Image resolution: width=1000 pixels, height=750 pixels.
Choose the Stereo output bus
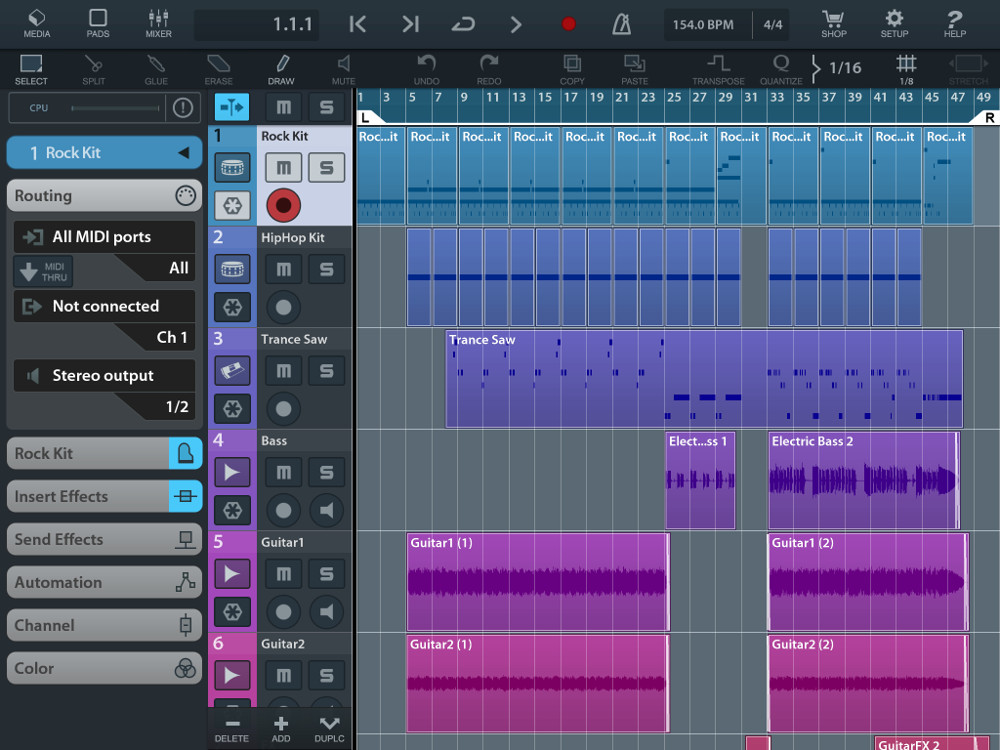[x=104, y=376]
